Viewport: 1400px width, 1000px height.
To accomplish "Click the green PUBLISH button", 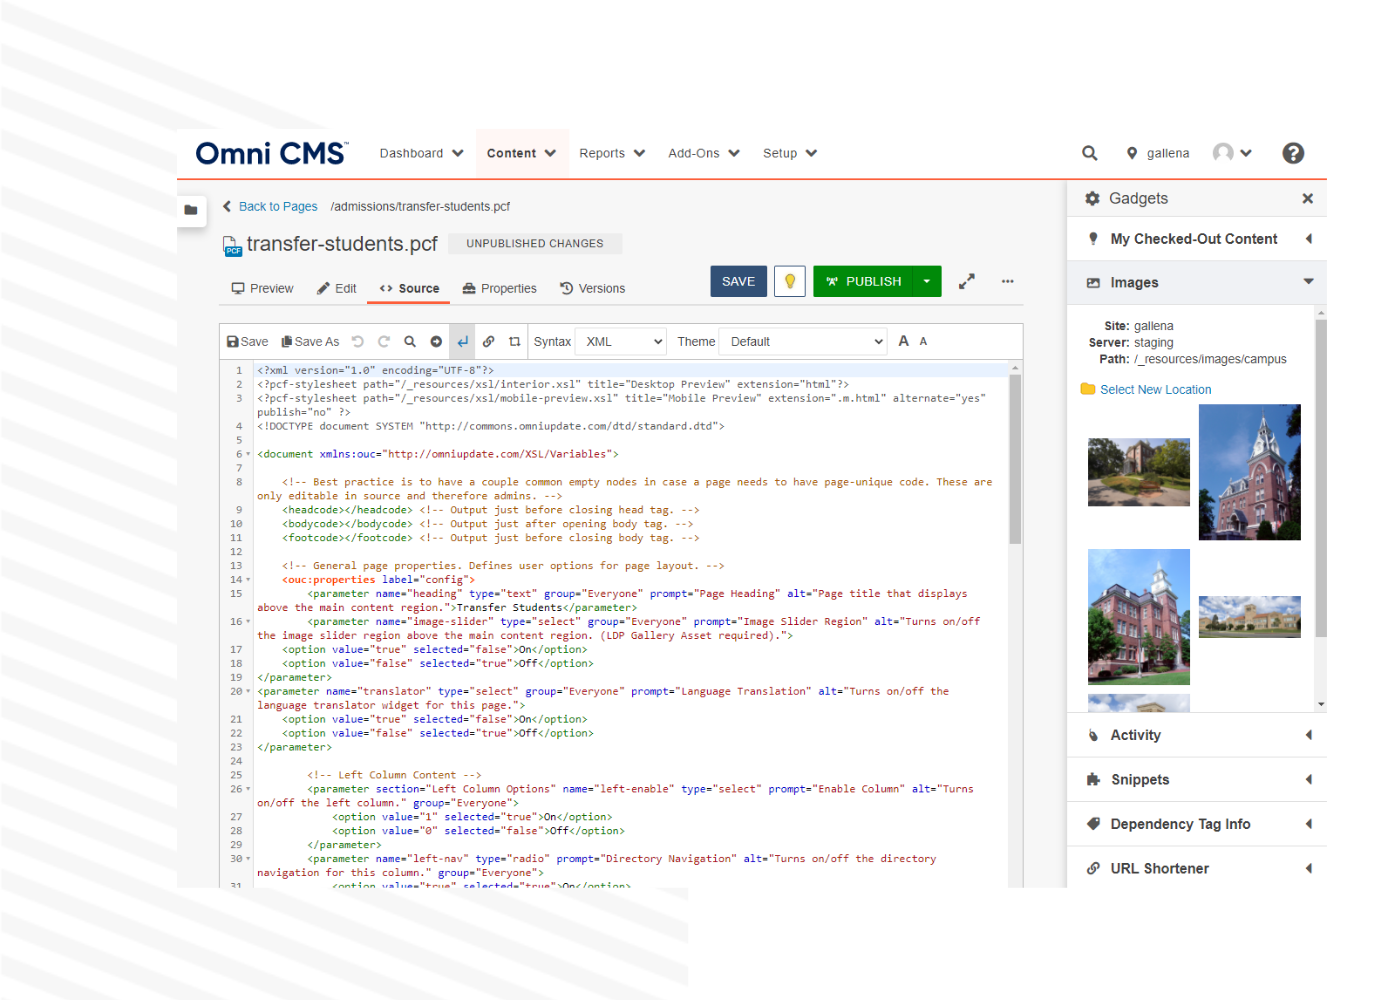I will [x=863, y=282].
